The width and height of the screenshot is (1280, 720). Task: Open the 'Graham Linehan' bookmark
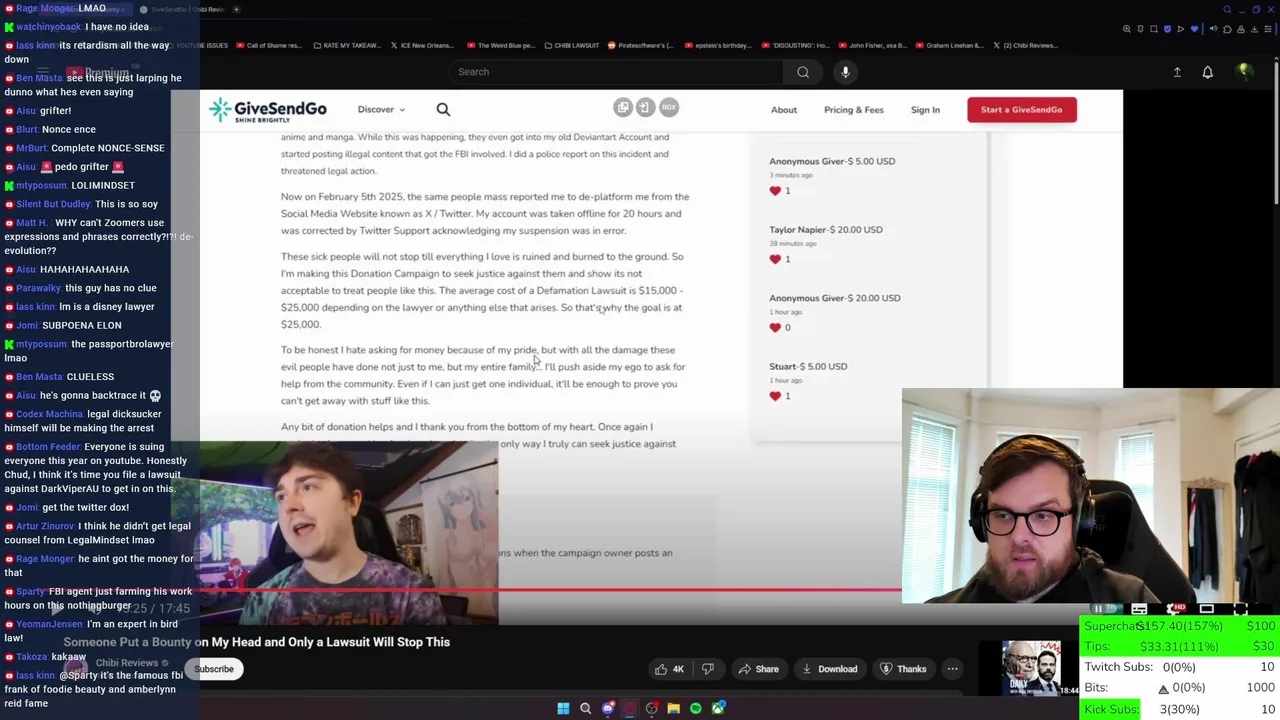(x=950, y=45)
